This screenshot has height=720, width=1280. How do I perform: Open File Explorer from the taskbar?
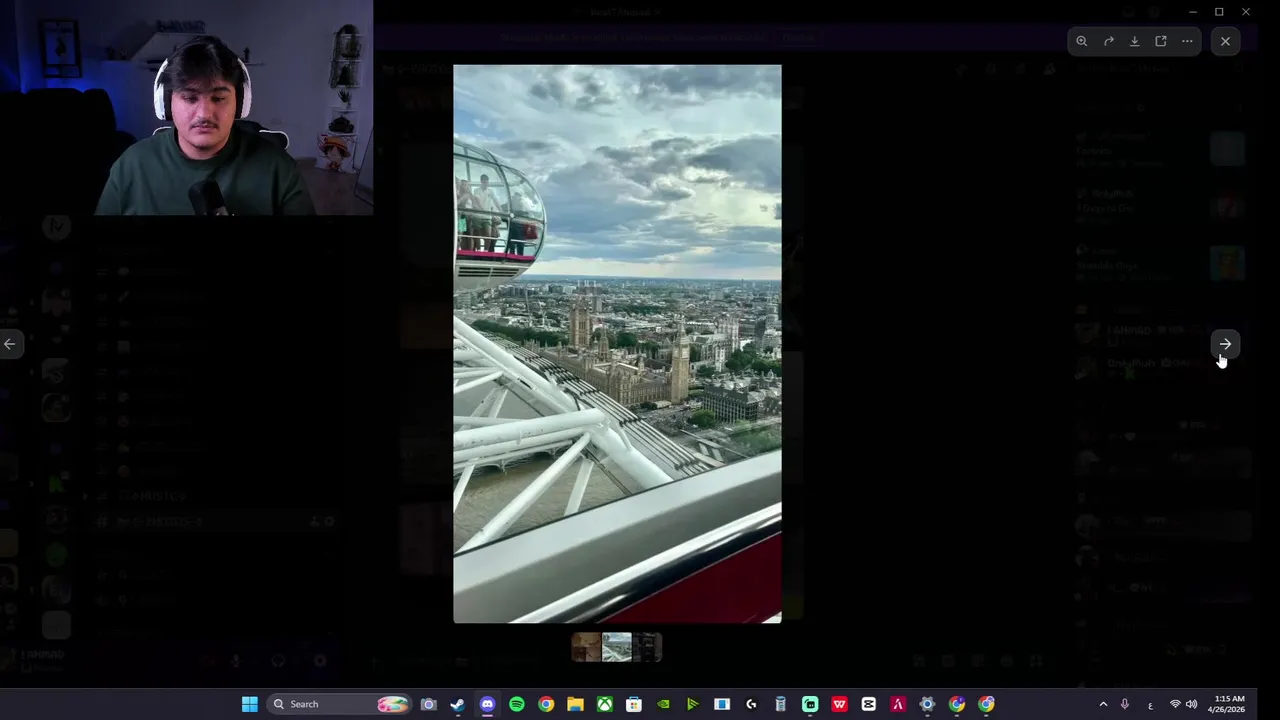[x=575, y=704]
